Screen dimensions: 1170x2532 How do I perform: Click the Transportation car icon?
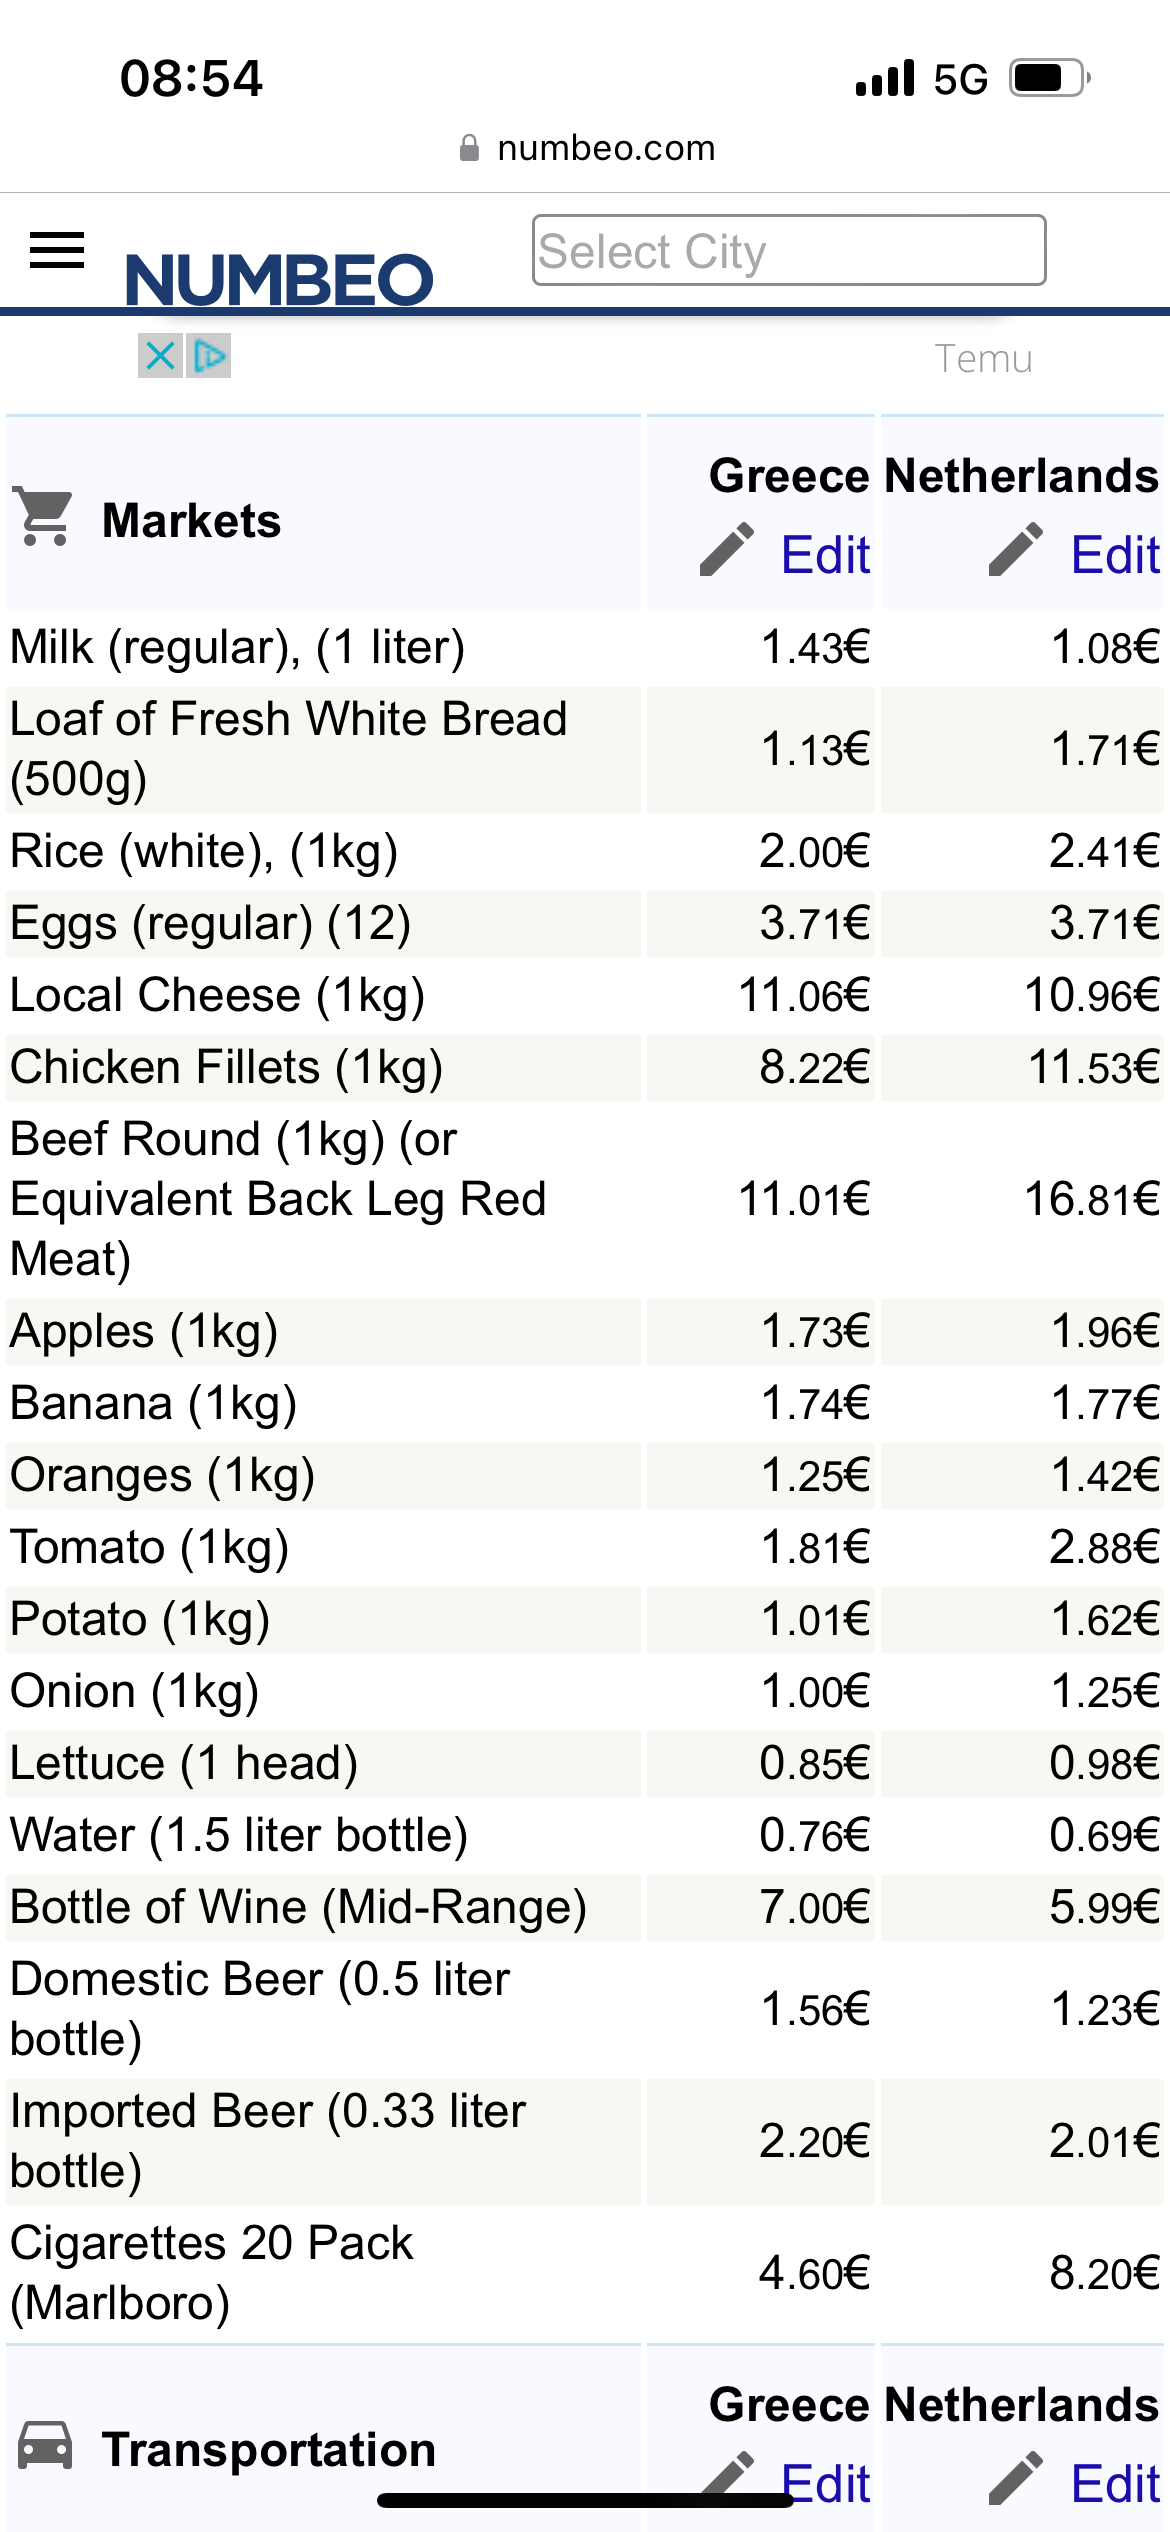(x=45, y=2445)
